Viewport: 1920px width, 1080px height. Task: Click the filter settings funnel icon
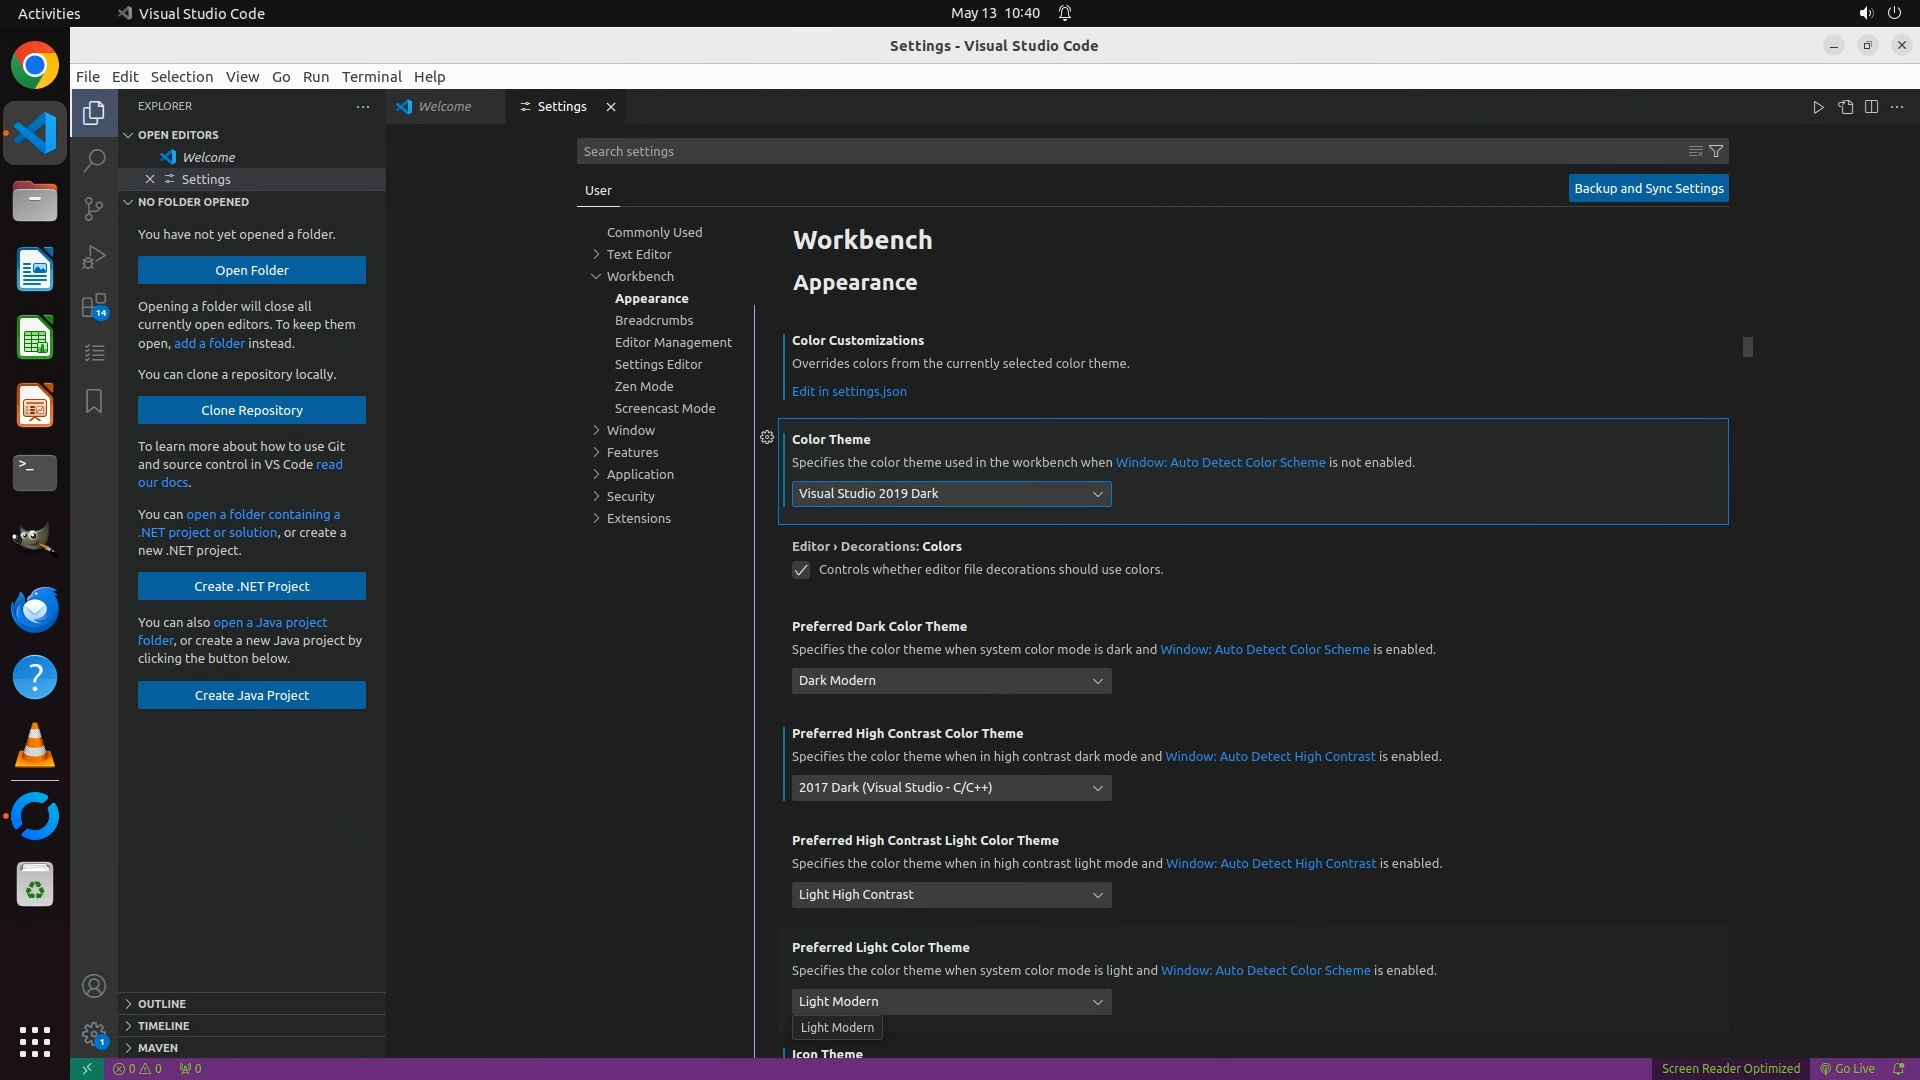1716,151
